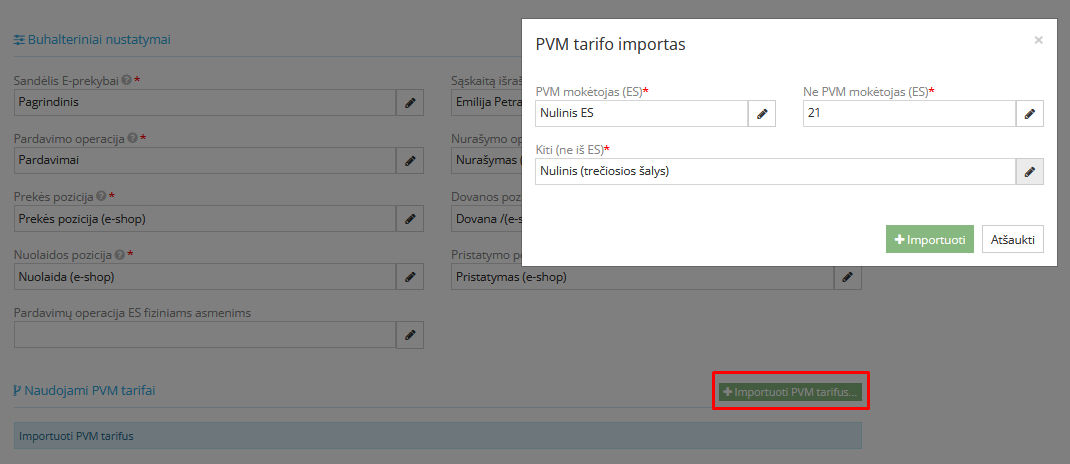This screenshot has height=464, width=1070.
Task: Click the Importuoti PVM tarifus... button
Action: point(790,392)
